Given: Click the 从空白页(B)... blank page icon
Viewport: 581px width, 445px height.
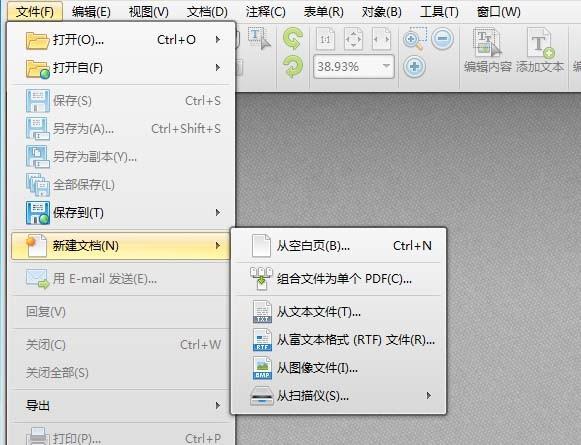Looking at the screenshot, I should [261, 245].
